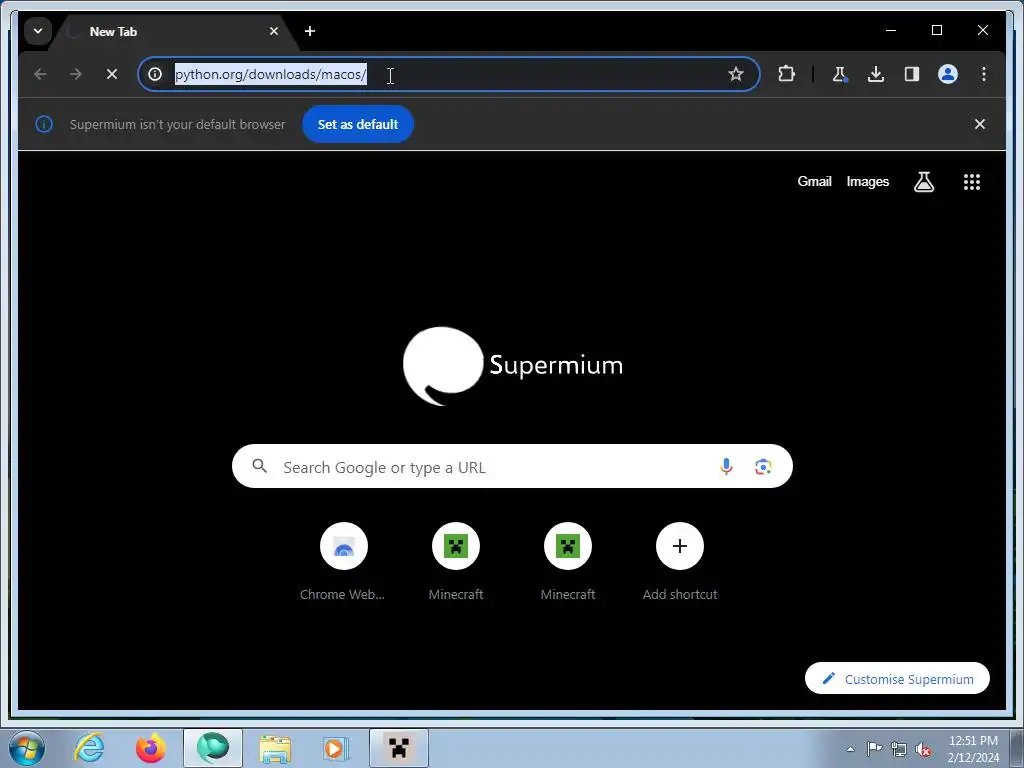Open Action Center flag icon
The width and height of the screenshot is (1024, 768).
coord(874,749)
